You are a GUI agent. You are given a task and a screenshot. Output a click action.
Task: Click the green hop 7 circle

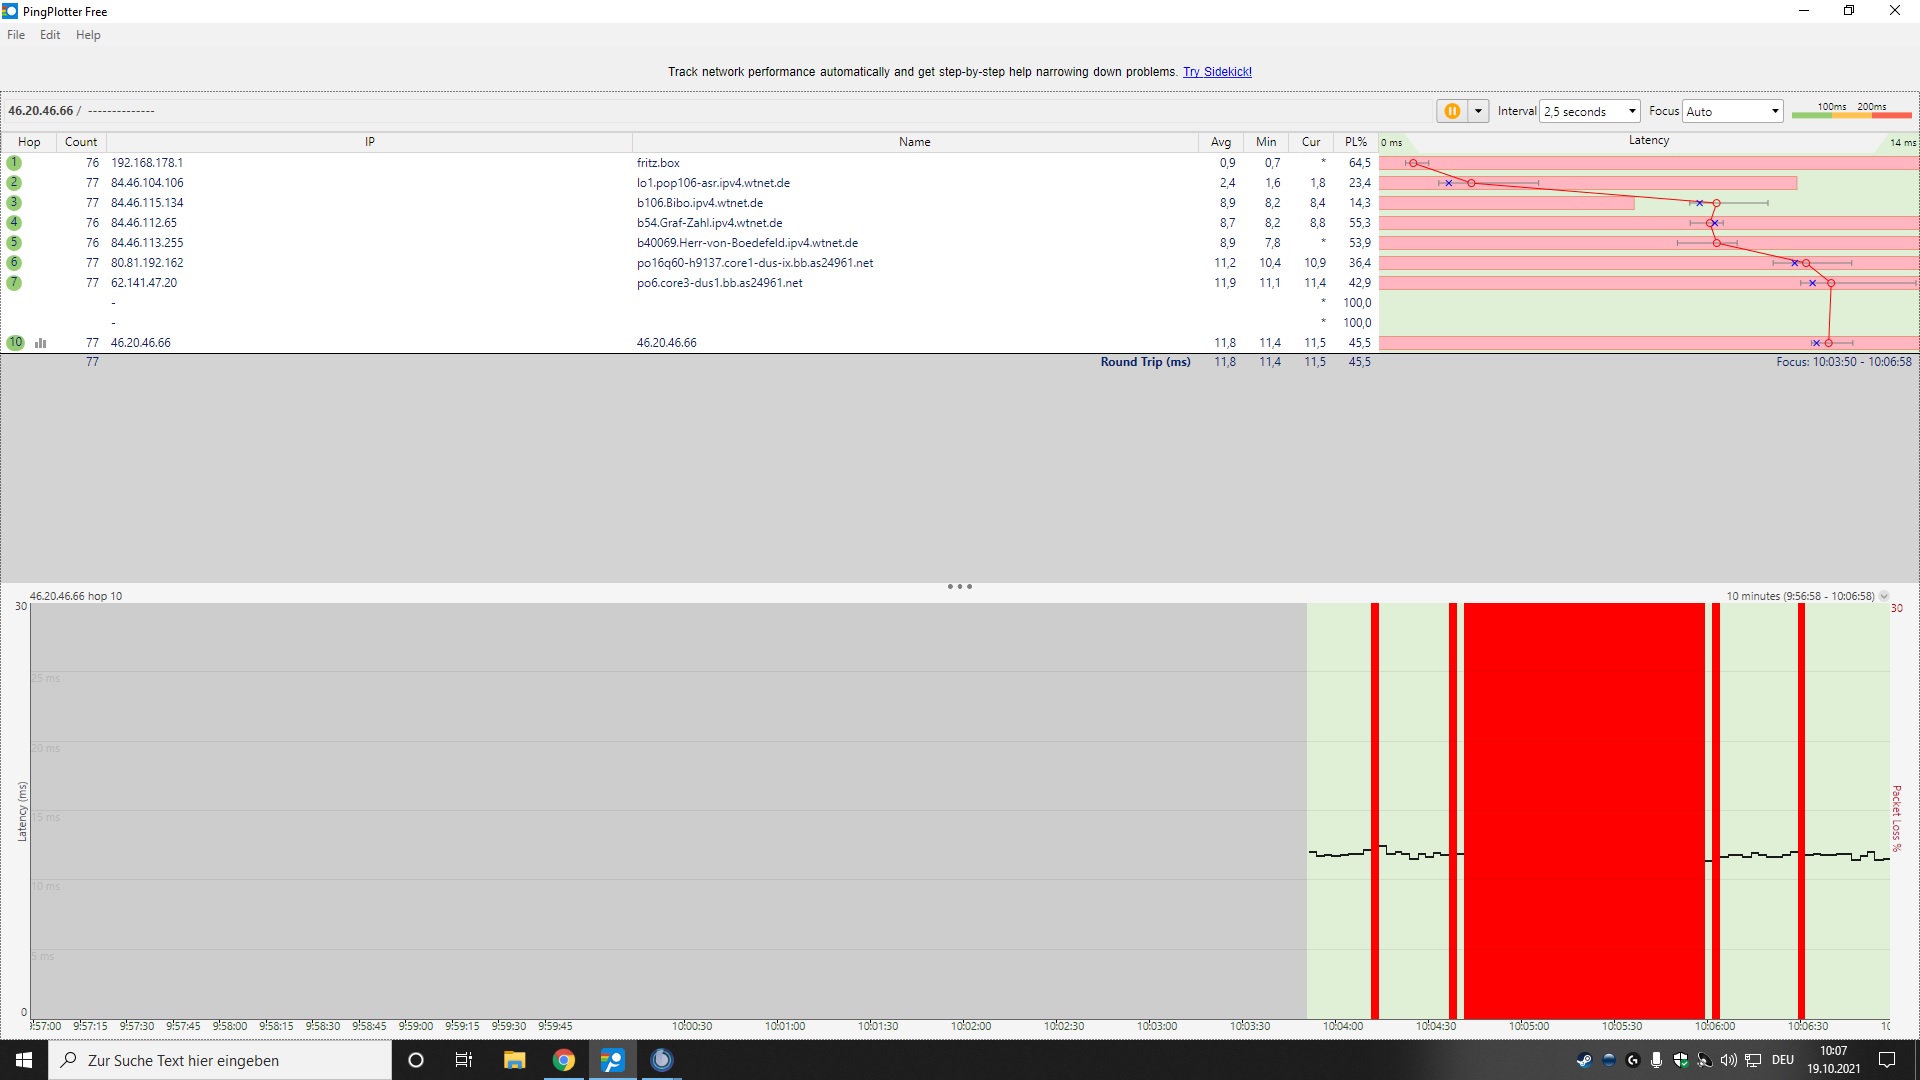[14, 283]
